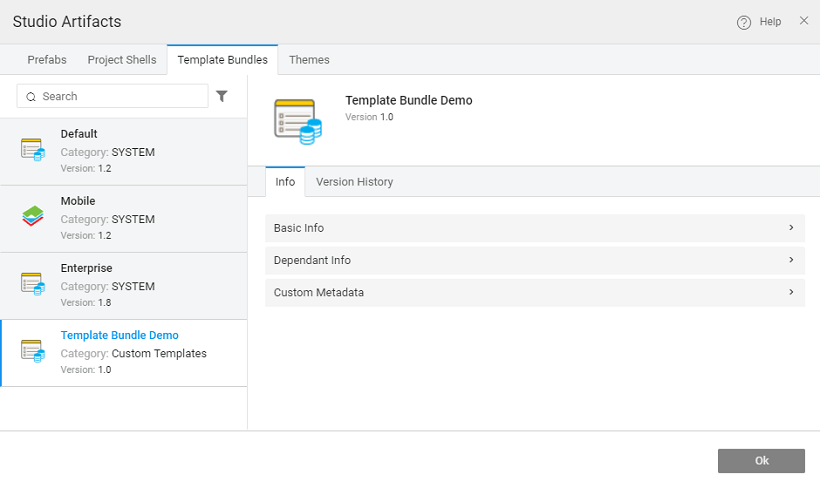Expand the Basic Info section
820x488 pixels.
click(534, 228)
